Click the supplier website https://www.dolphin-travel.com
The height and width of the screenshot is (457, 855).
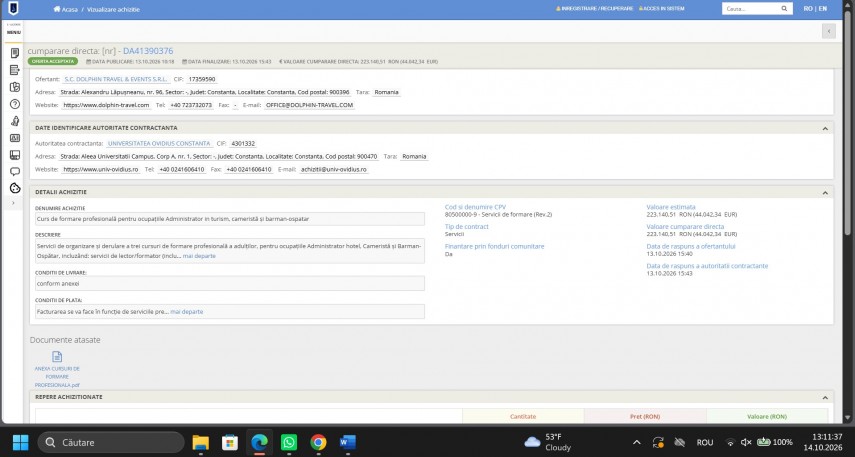[106, 105]
